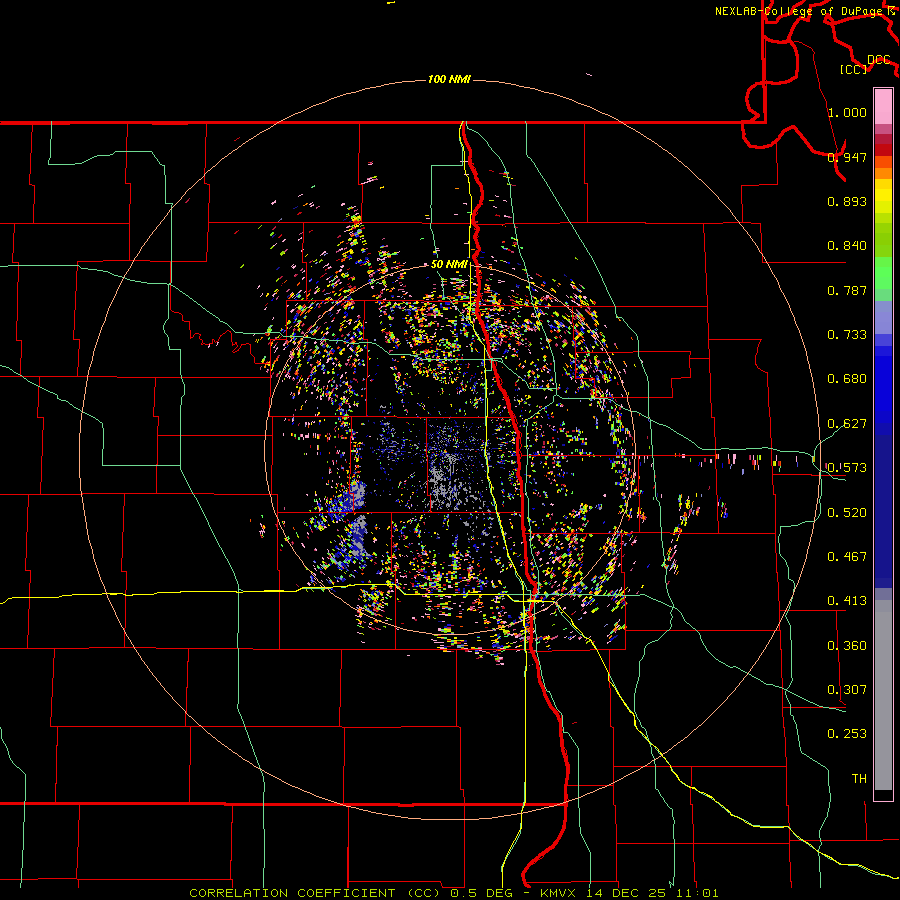Click the 100 NMI range ring label

[x=449, y=79]
